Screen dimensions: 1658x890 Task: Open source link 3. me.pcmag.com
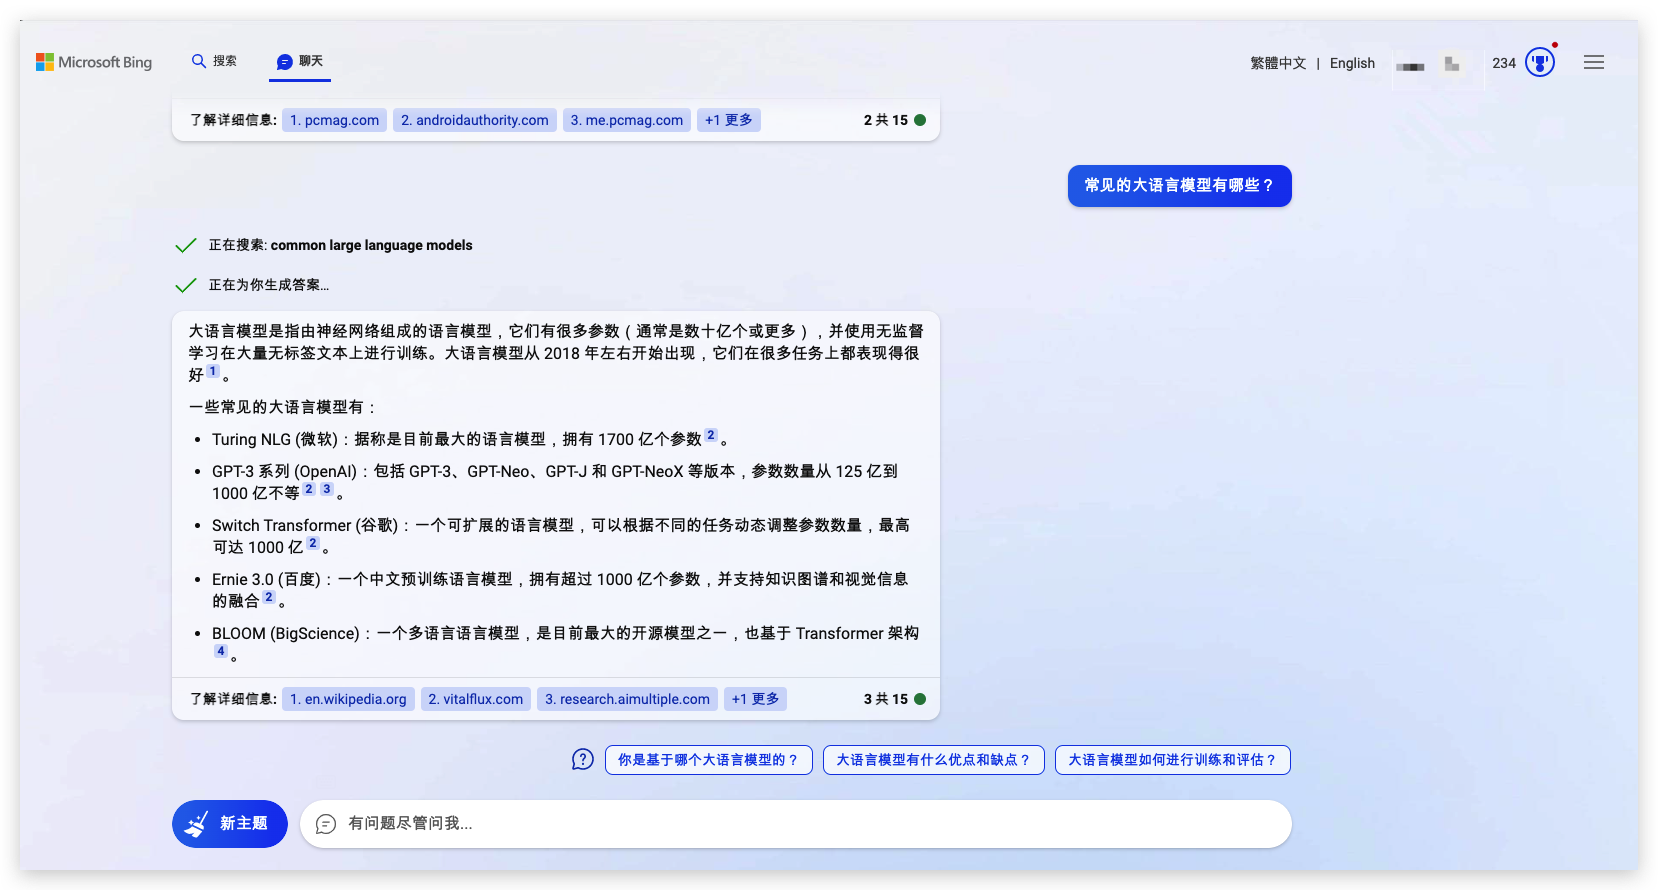pyautogui.click(x=626, y=120)
